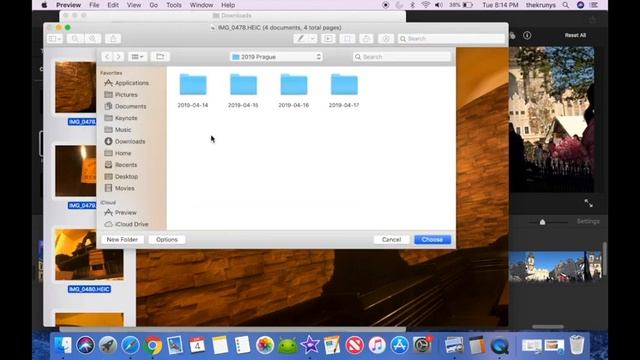Select the IMG_0478 thumbnail in Preview sidebar
Screen dimensions: 640x360
tap(76, 87)
